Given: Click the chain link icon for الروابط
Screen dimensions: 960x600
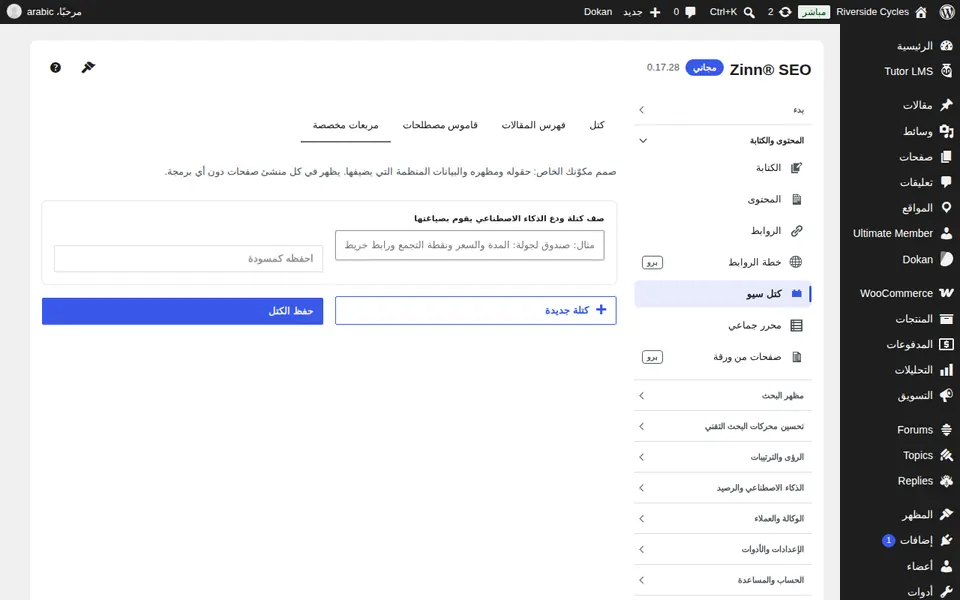Looking at the screenshot, I should 796,231.
